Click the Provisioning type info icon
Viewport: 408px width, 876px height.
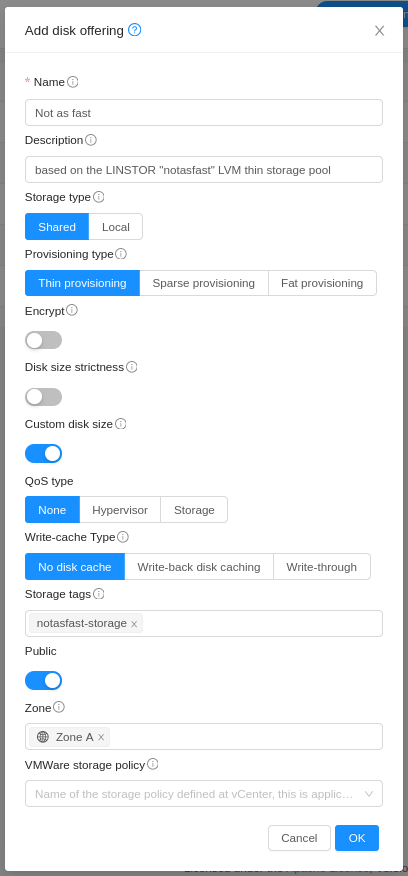(x=121, y=254)
